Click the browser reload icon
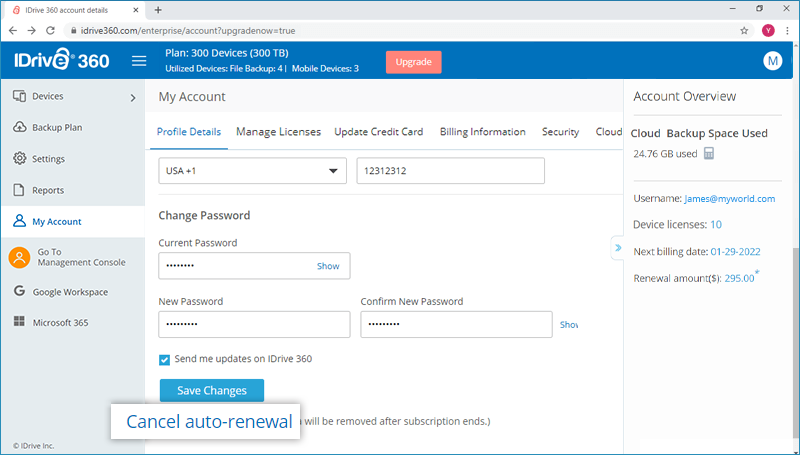 tap(50, 31)
